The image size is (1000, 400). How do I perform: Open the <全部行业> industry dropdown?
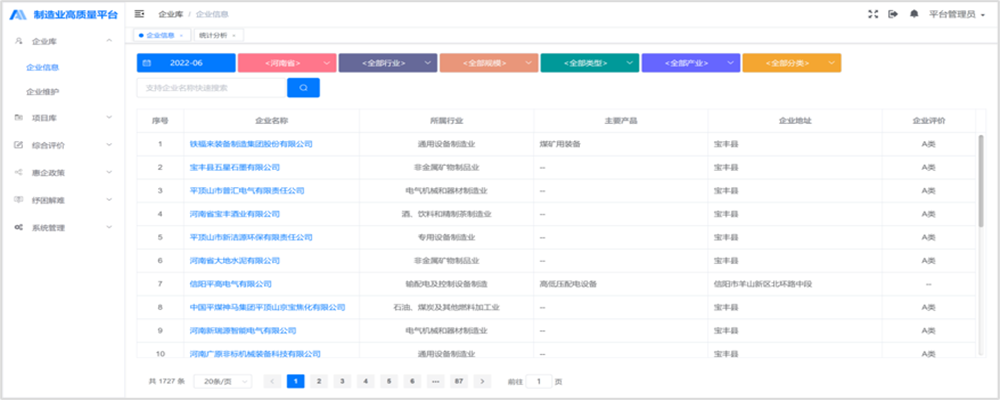click(388, 63)
